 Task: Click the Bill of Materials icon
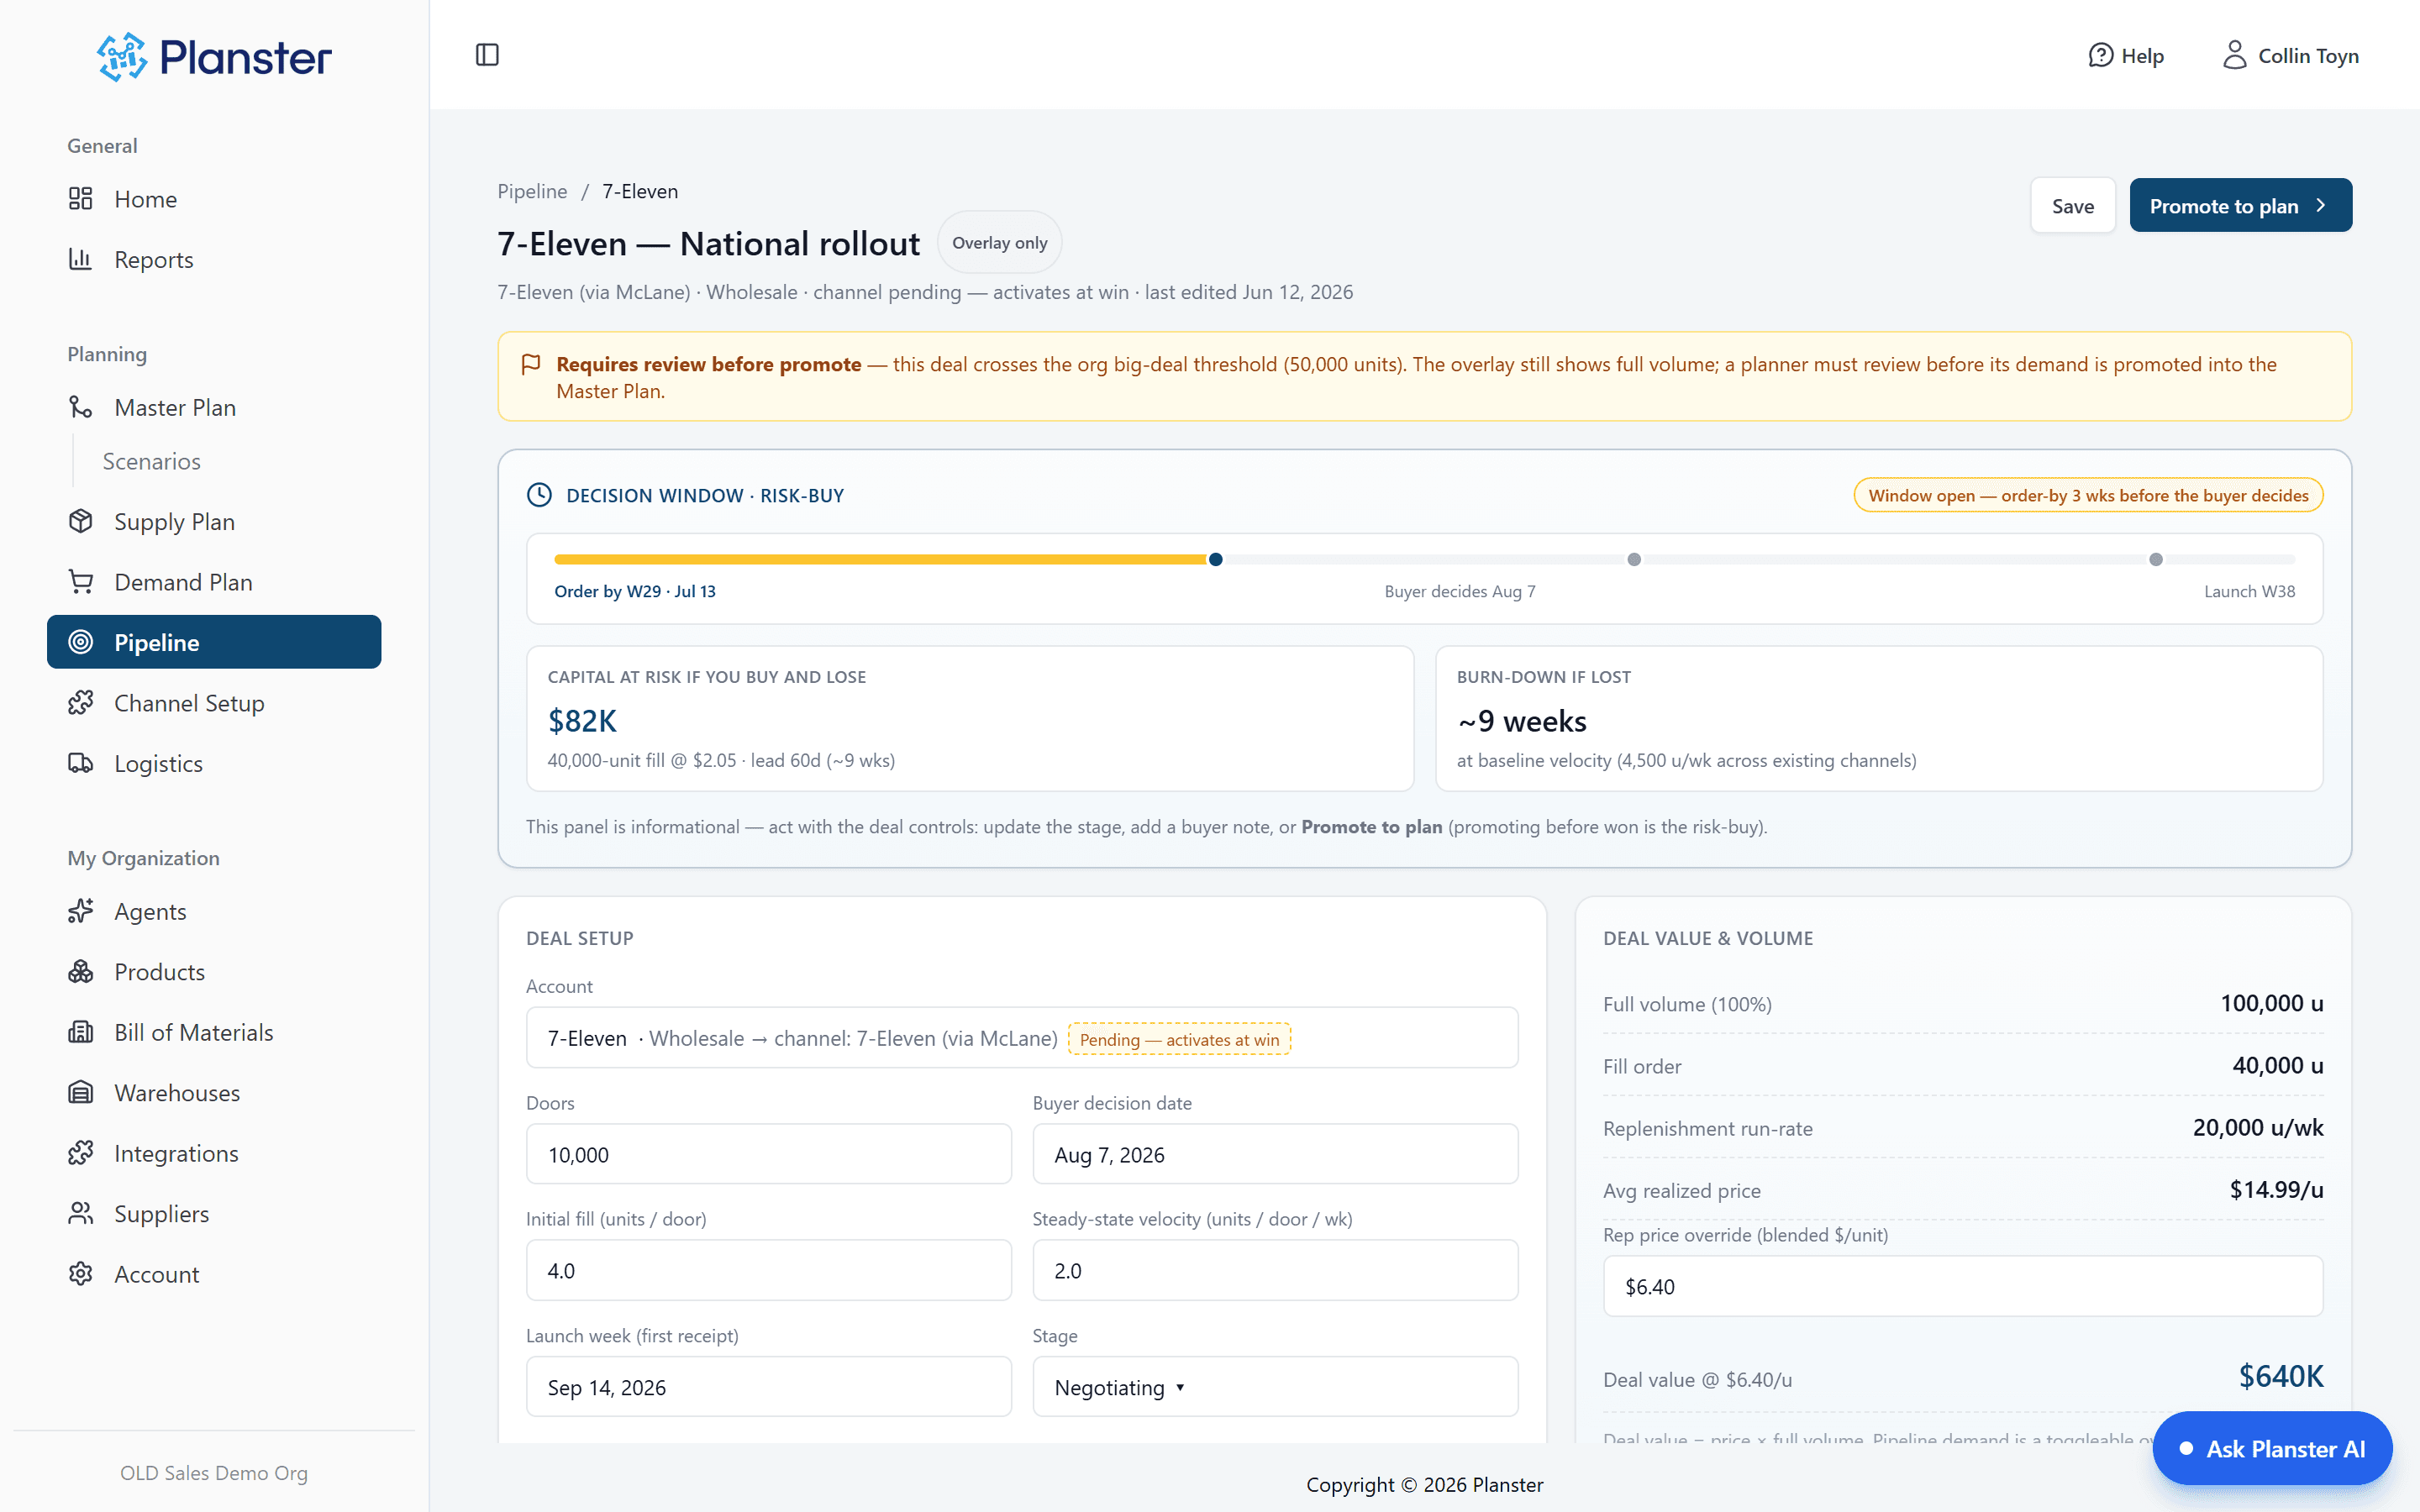pos(81,1033)
